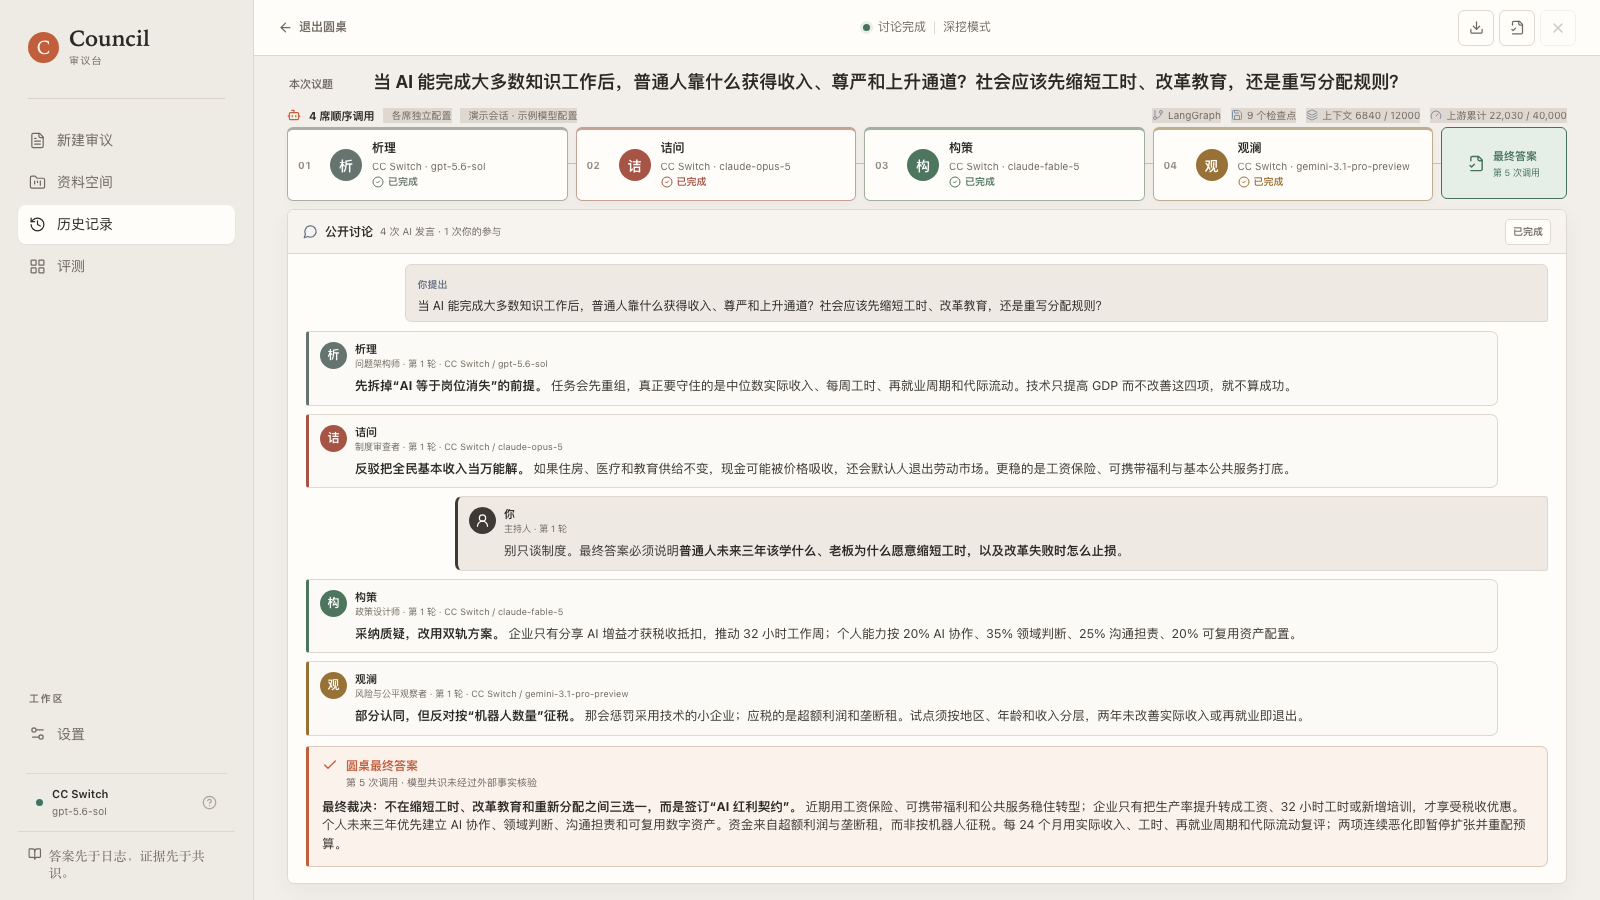Select seat card 04 观澜
The image size is (1600, 900).
tap(1292, 164)
